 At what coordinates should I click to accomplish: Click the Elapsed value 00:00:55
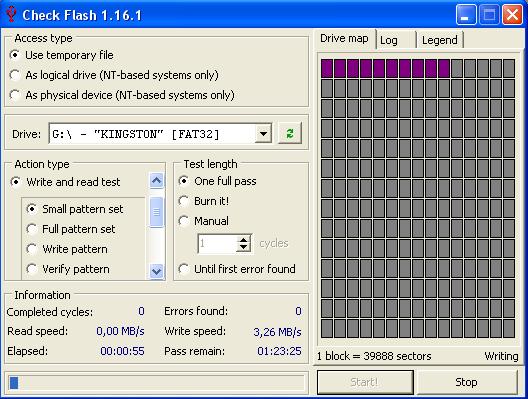122,351
